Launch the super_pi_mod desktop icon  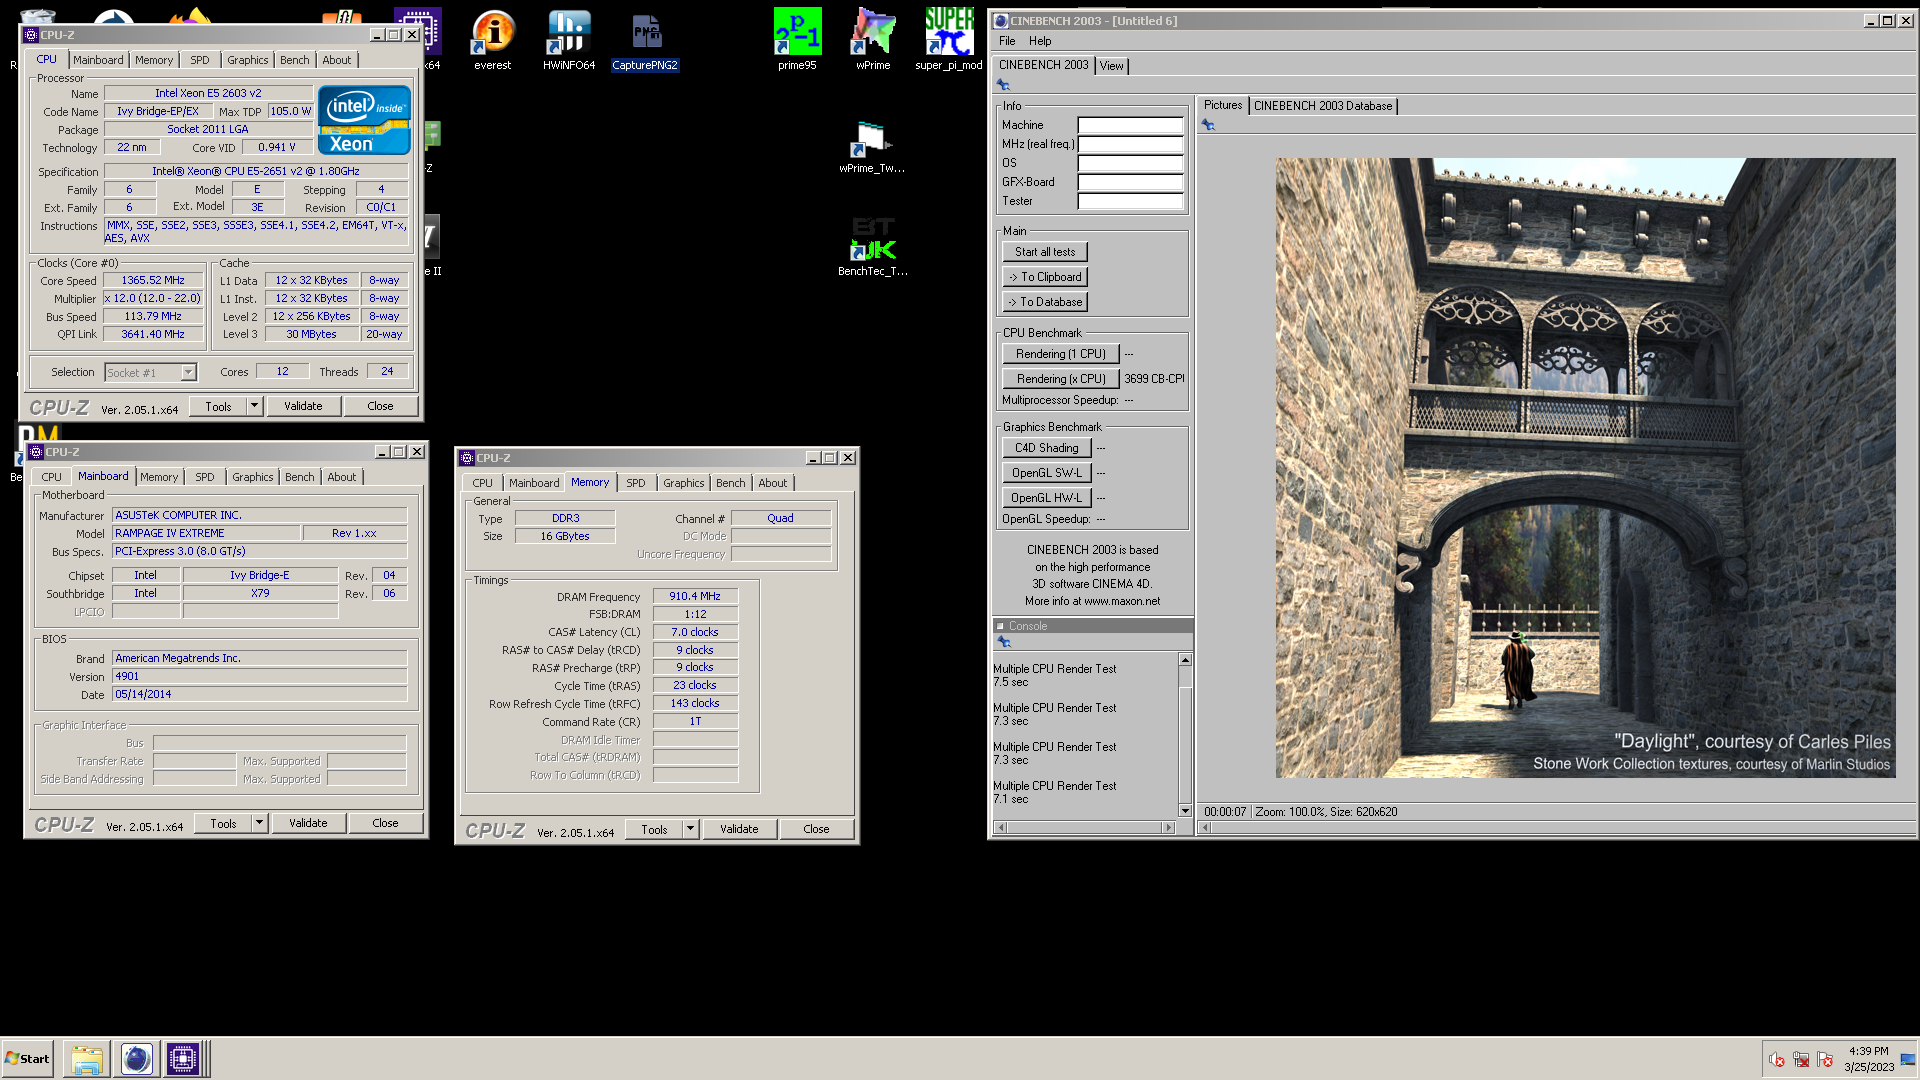click(x=949, y=40)
